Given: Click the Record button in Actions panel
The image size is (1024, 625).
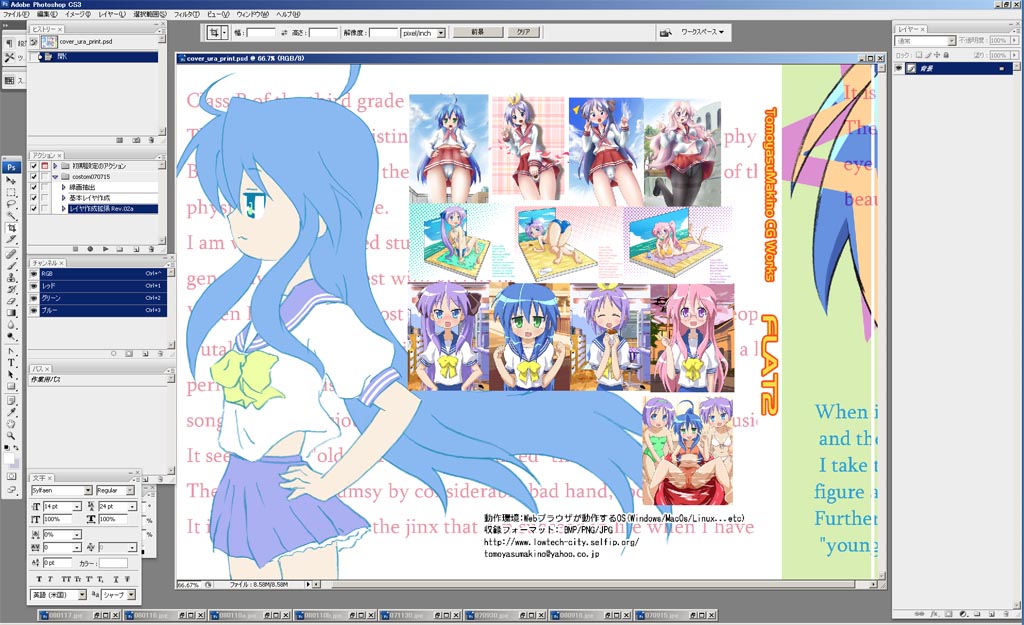Looking at the screenshot, I should coord(90,249).
